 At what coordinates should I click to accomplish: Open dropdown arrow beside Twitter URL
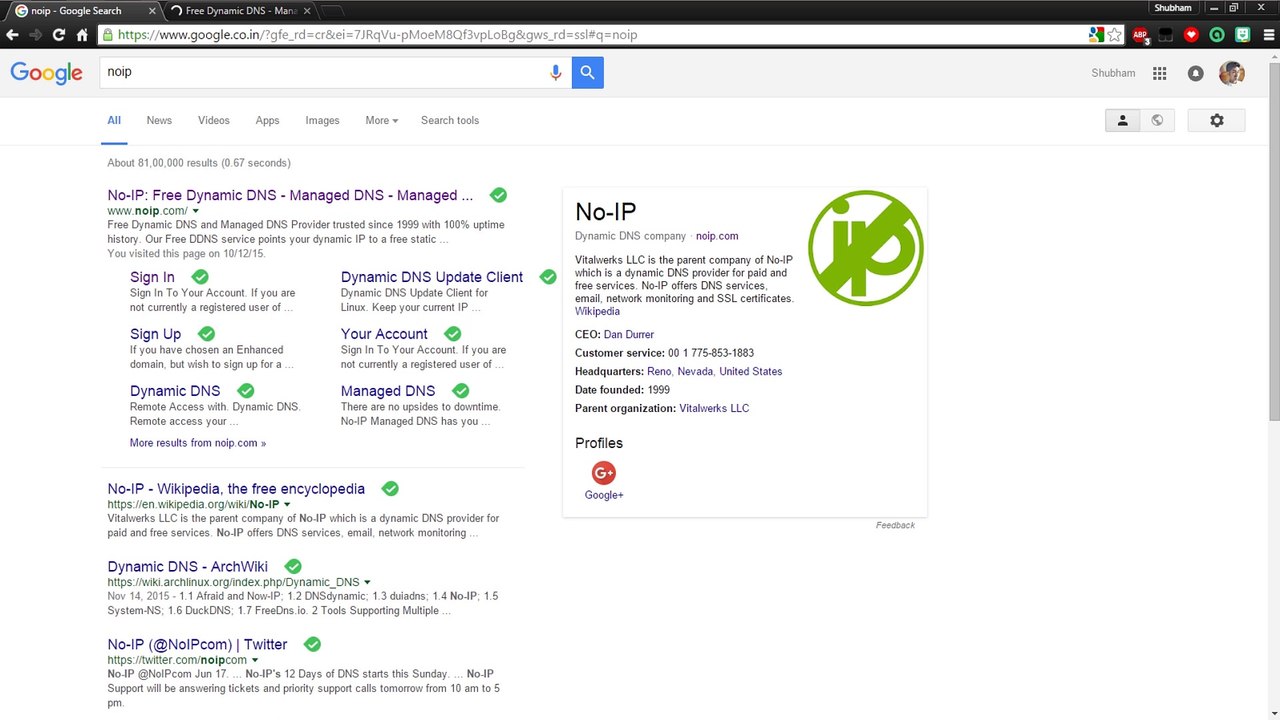coord(255,660)
